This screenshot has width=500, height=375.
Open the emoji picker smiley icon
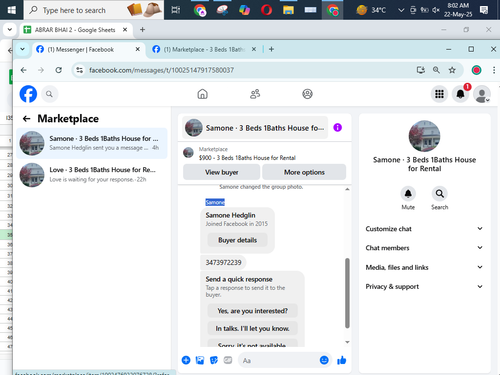click(x=324, y=360)
